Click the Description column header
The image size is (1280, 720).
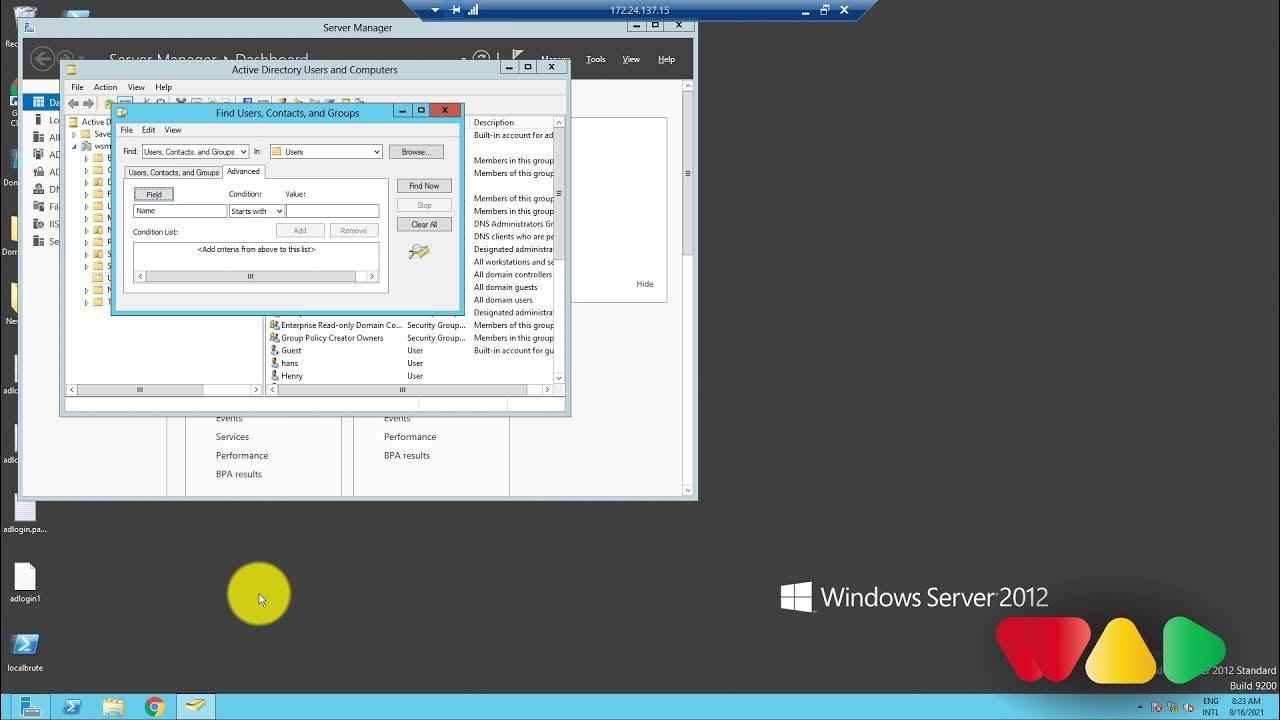point(510,122)
